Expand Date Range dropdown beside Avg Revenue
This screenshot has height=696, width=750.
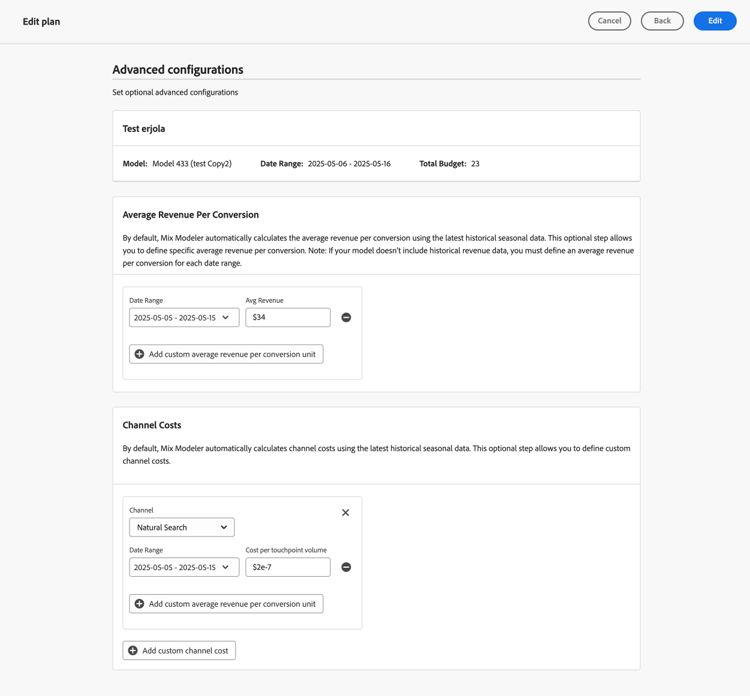tap(183, 318)
